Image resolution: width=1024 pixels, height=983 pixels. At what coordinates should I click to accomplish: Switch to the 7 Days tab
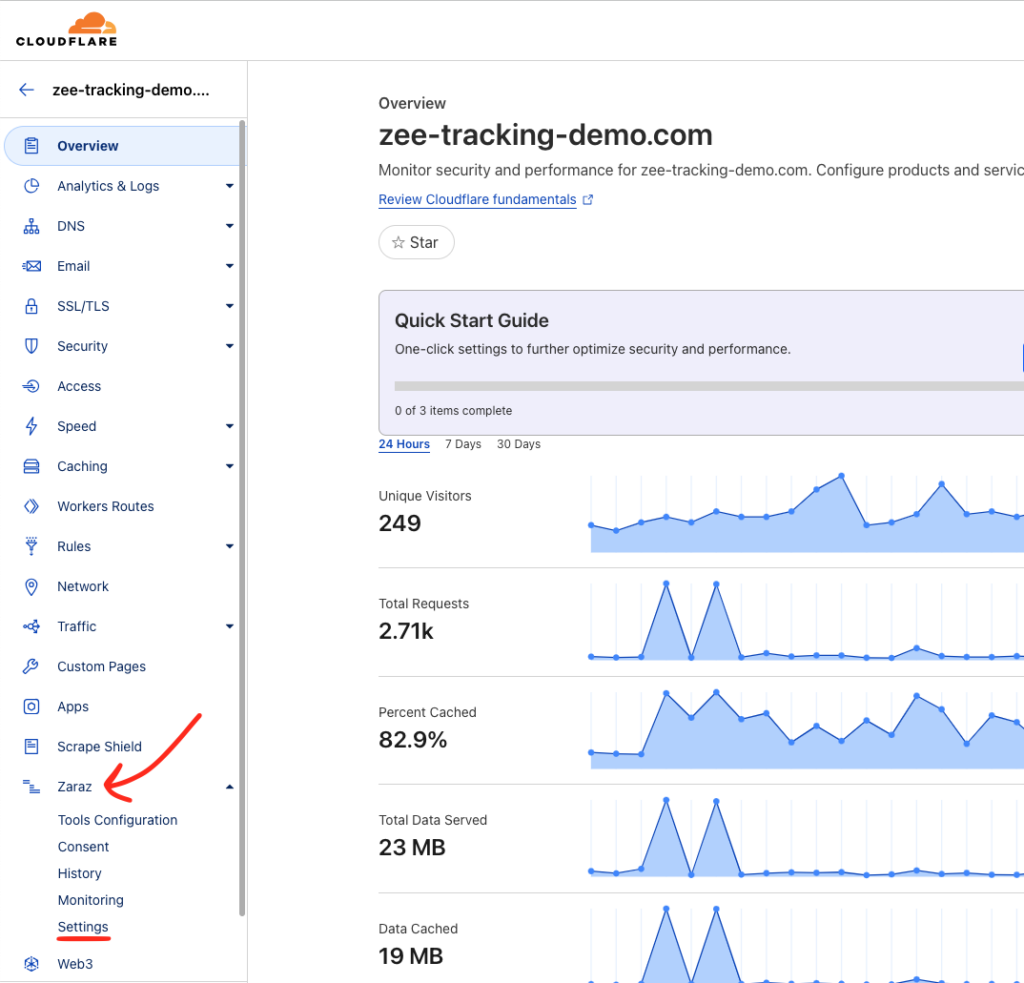click(x=463, y=444)
